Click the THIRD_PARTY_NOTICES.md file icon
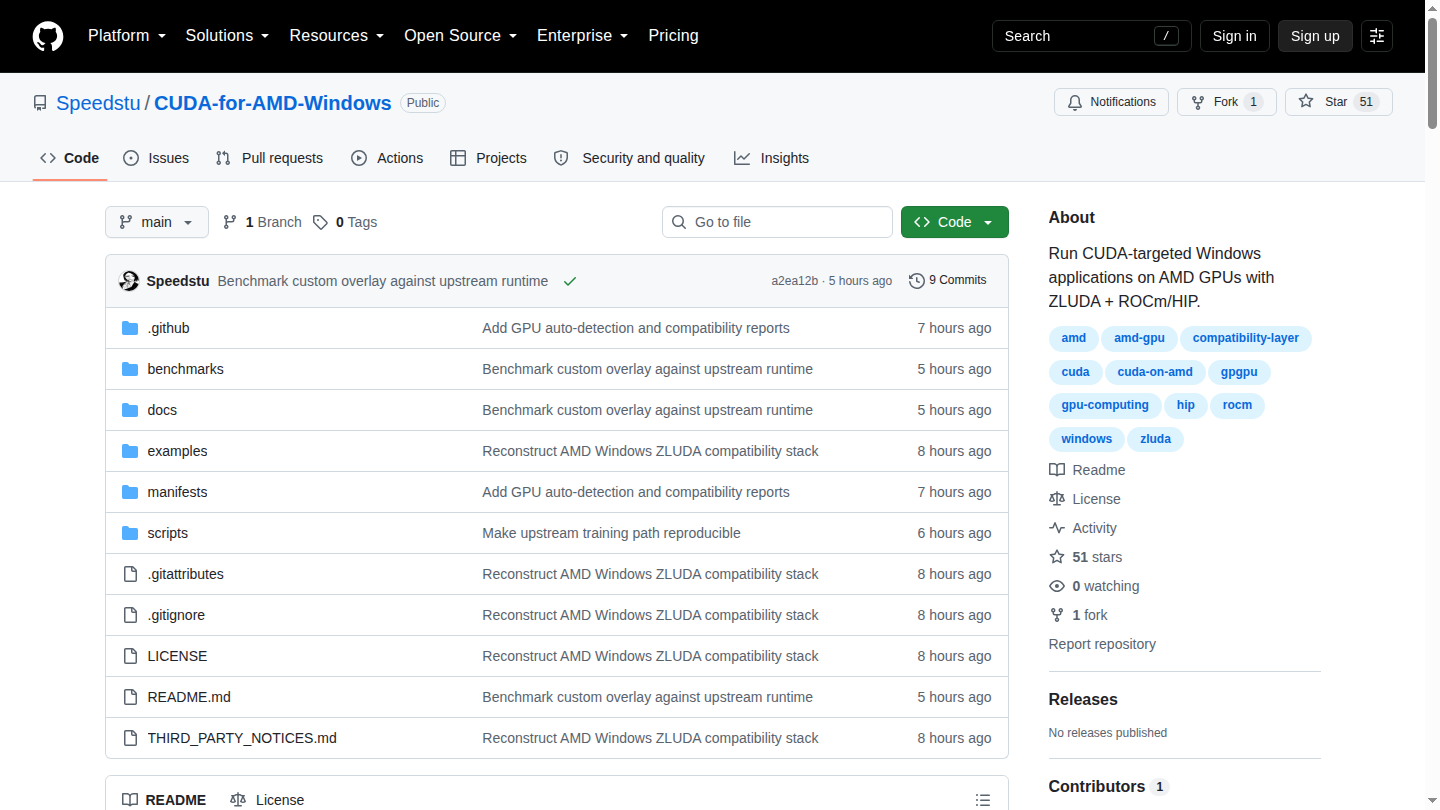This screenshot has height=810, width=1440. 130,738
